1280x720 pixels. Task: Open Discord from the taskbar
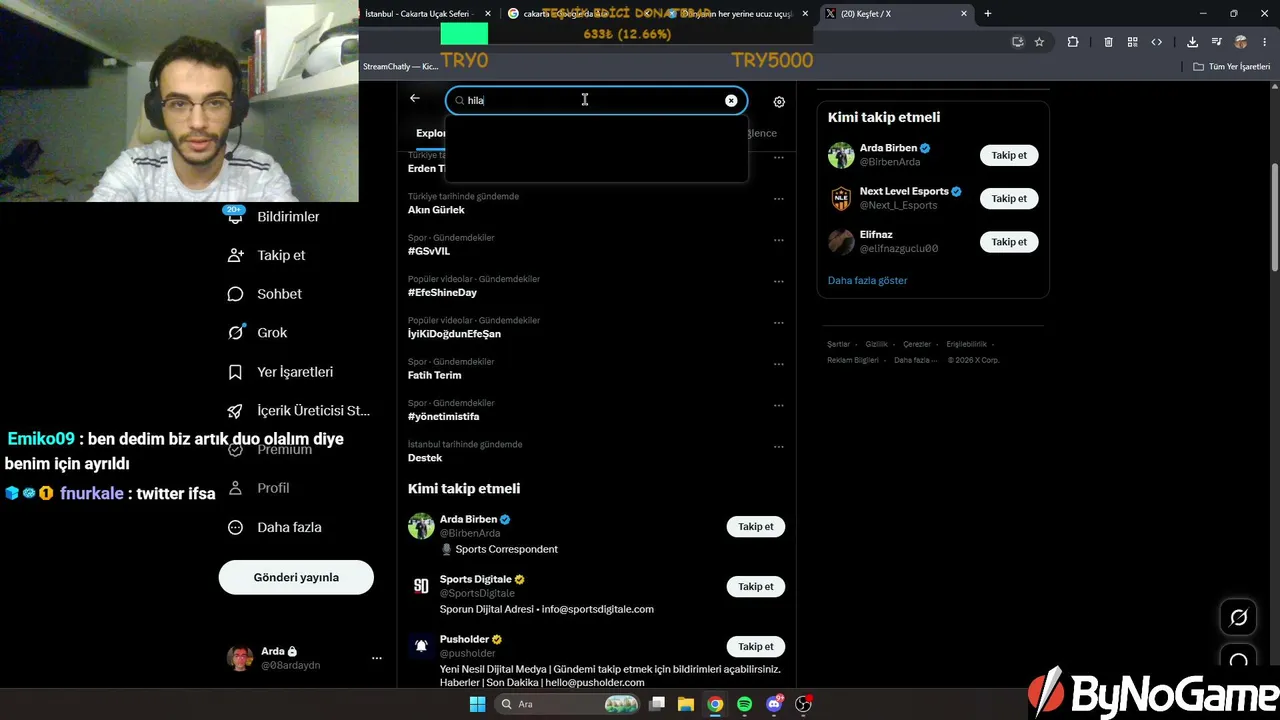point(774,704)
